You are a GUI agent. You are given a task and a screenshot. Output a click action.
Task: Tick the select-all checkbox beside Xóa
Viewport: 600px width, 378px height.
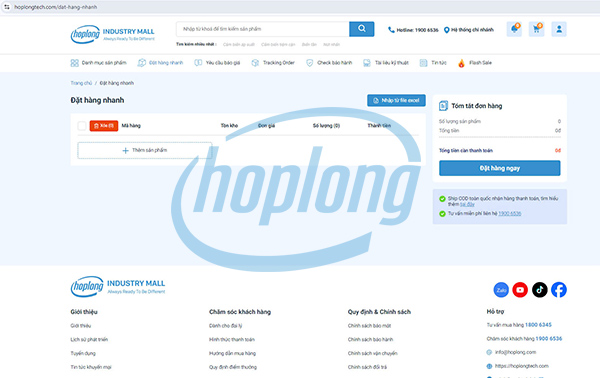pyautogui.click(x=82, y=125)
